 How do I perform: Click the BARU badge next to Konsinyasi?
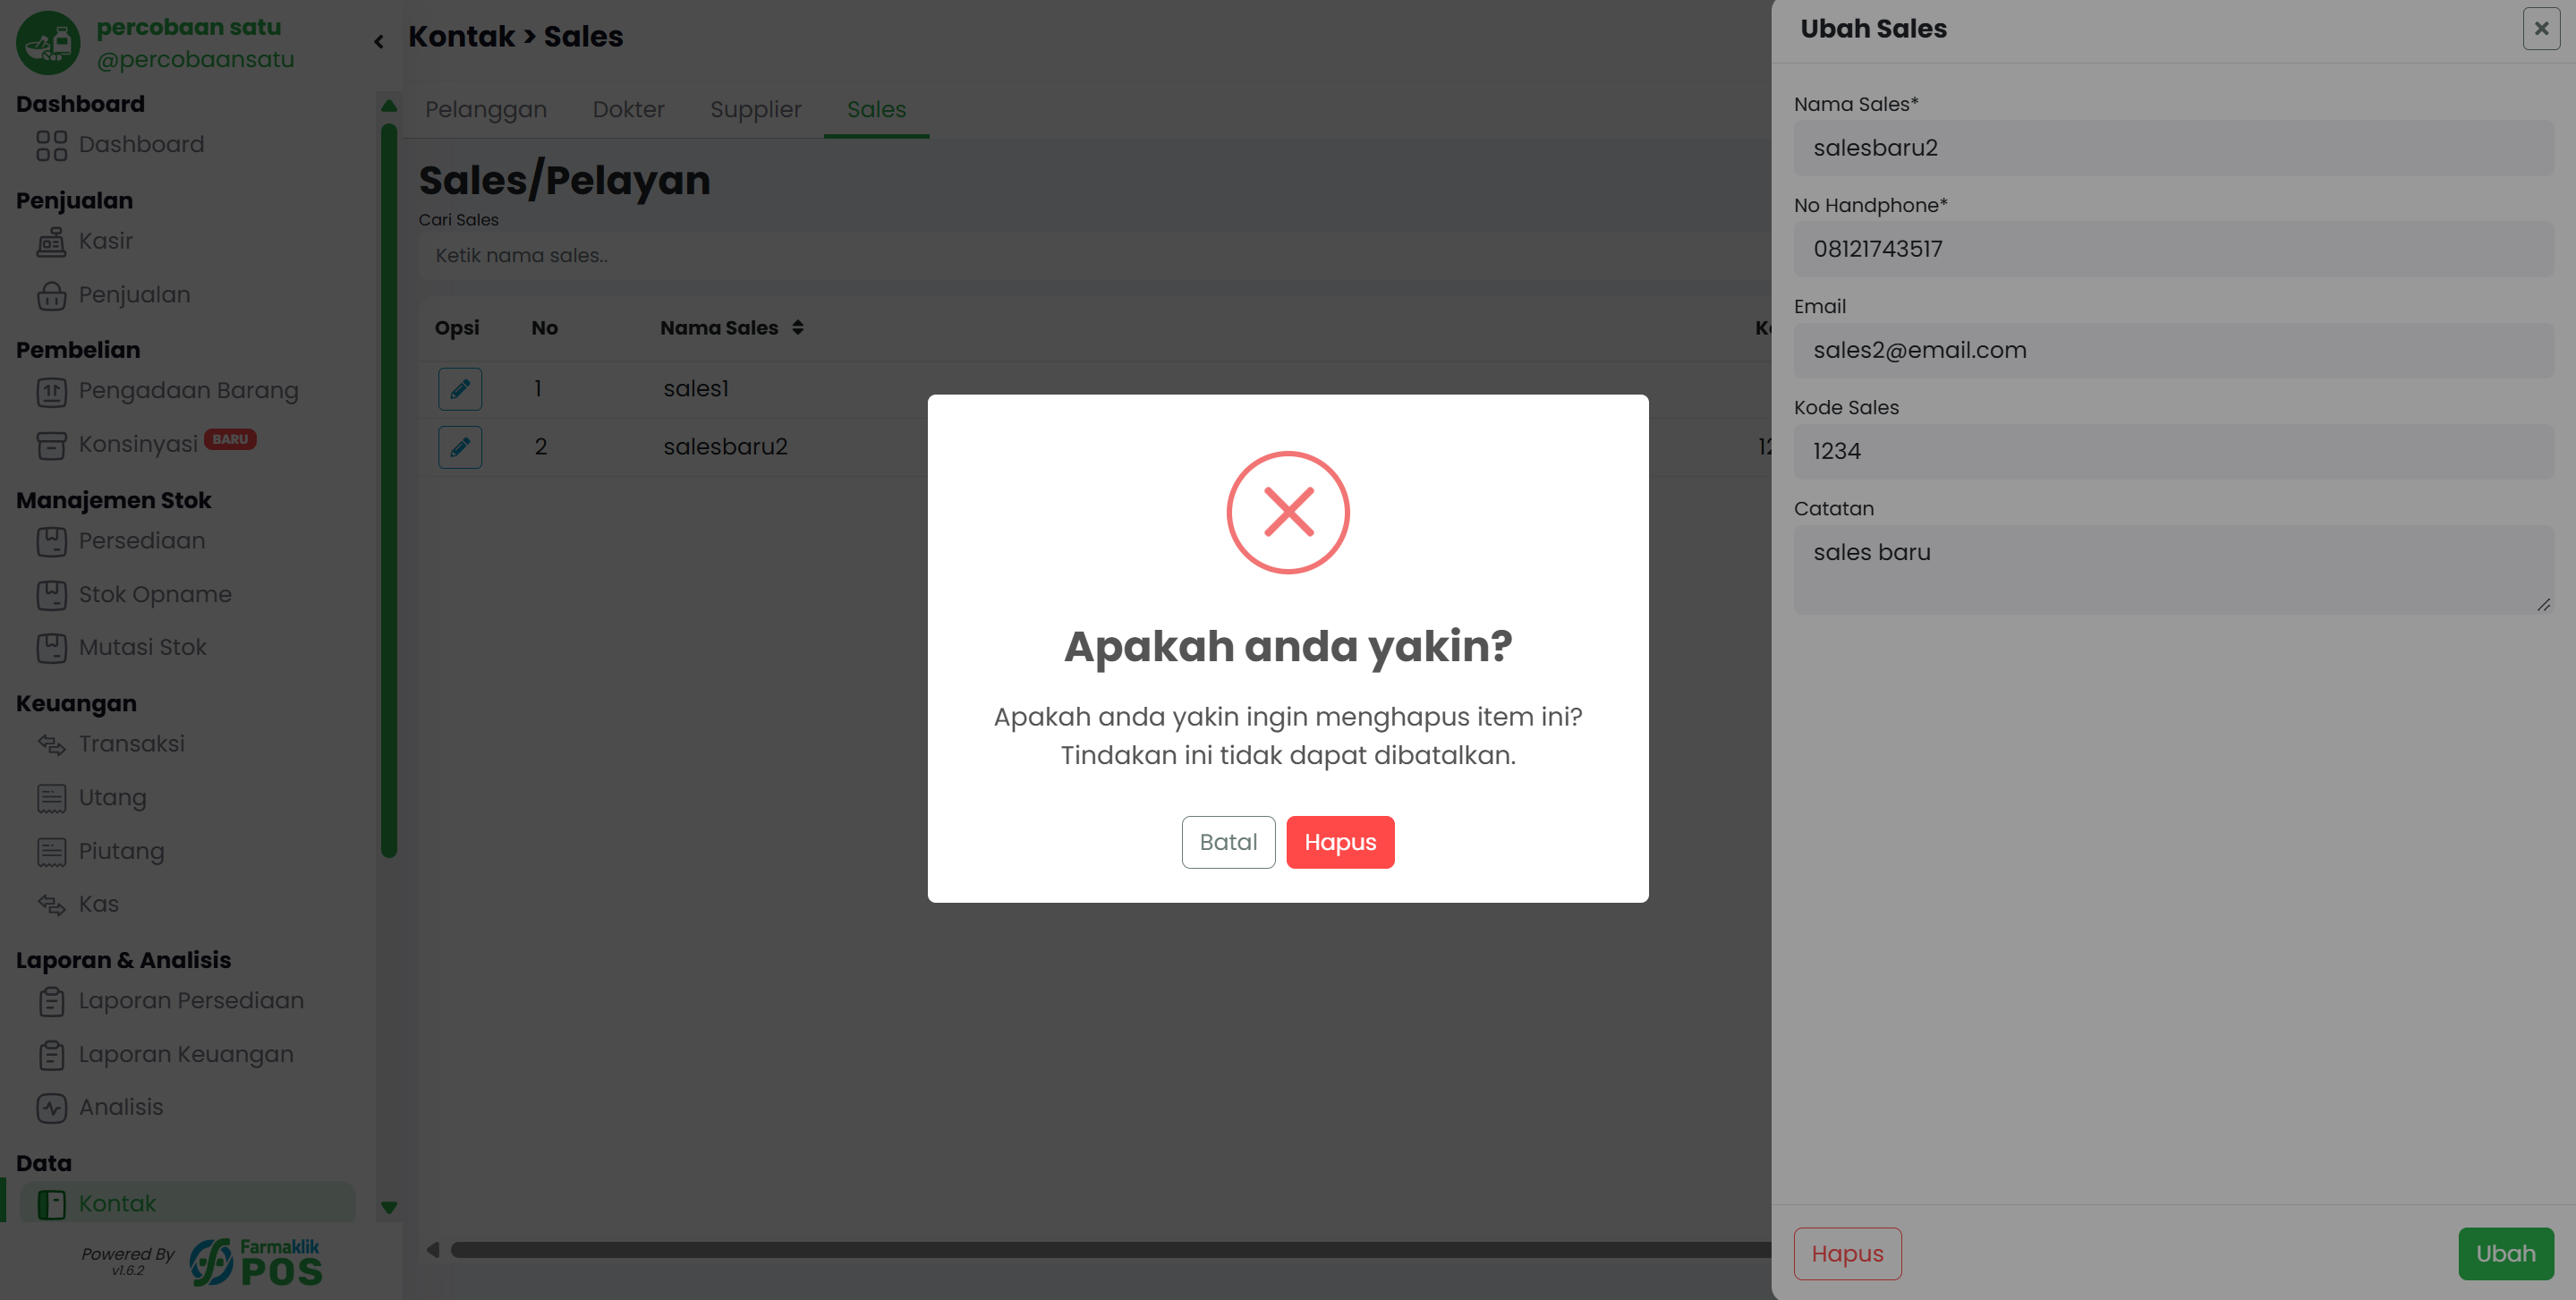tap(230, 439)
